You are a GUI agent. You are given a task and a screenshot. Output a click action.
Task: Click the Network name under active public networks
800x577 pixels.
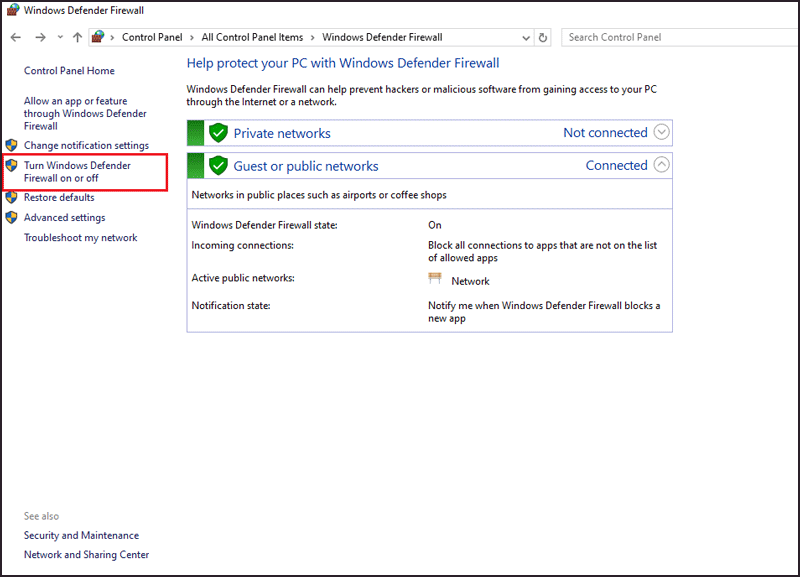click(x=470, y=281)
